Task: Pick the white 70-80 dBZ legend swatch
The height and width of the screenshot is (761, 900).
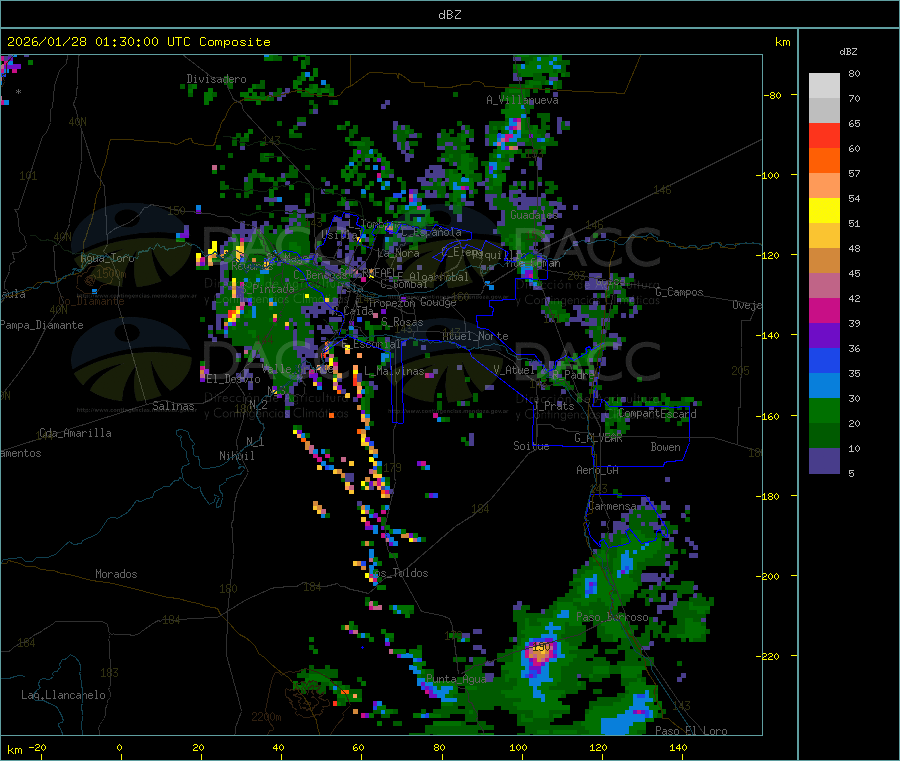Action: tap(824, 86)
